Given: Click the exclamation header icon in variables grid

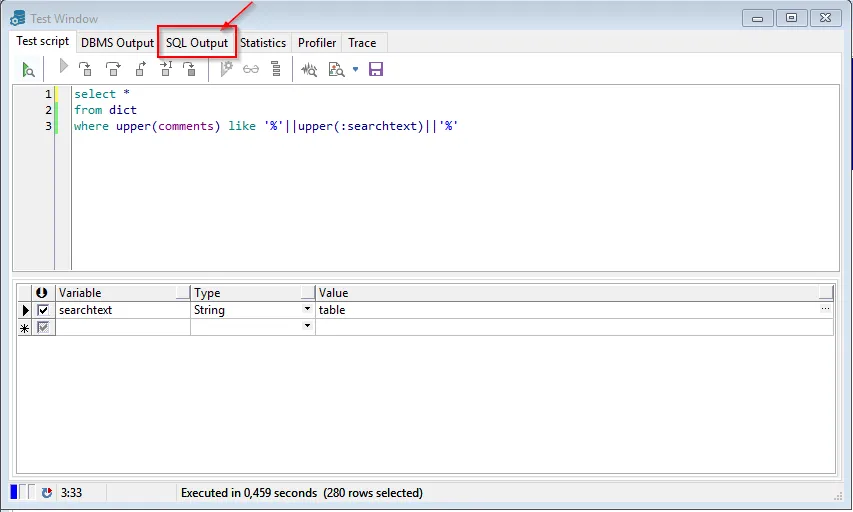Looking at the screenshot, I should point(41,293).
